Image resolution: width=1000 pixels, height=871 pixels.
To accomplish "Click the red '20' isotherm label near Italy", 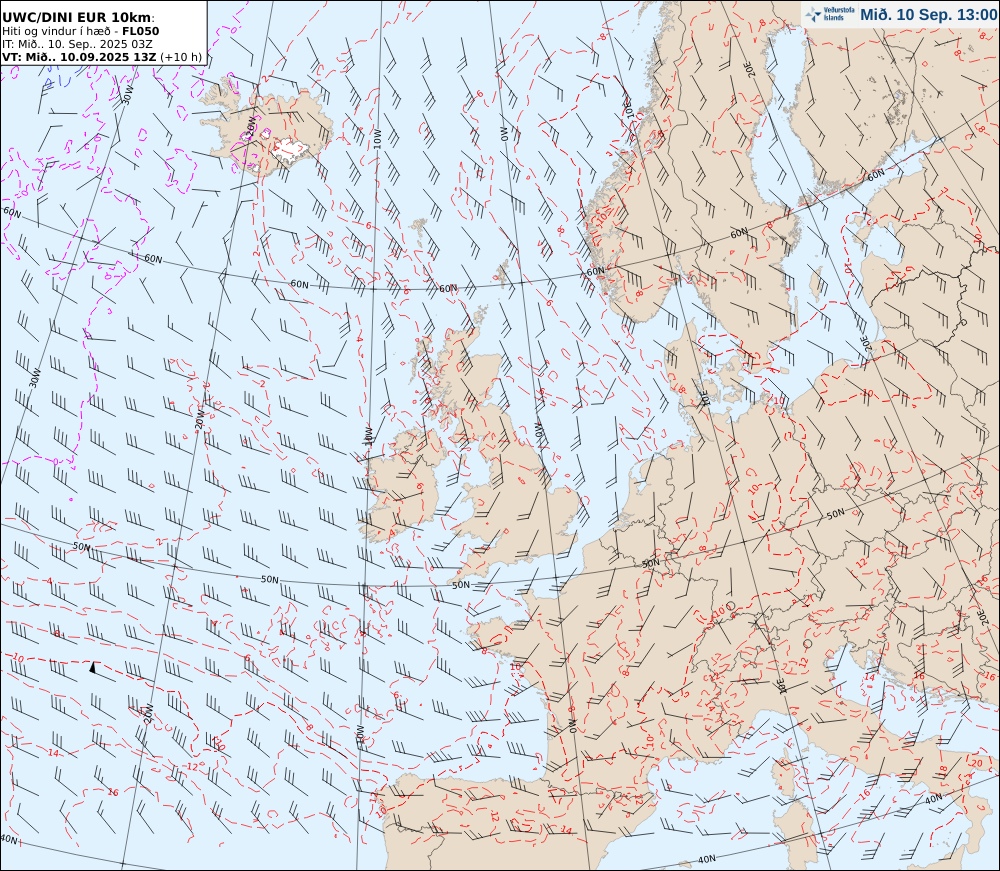I will click(976, 763).
